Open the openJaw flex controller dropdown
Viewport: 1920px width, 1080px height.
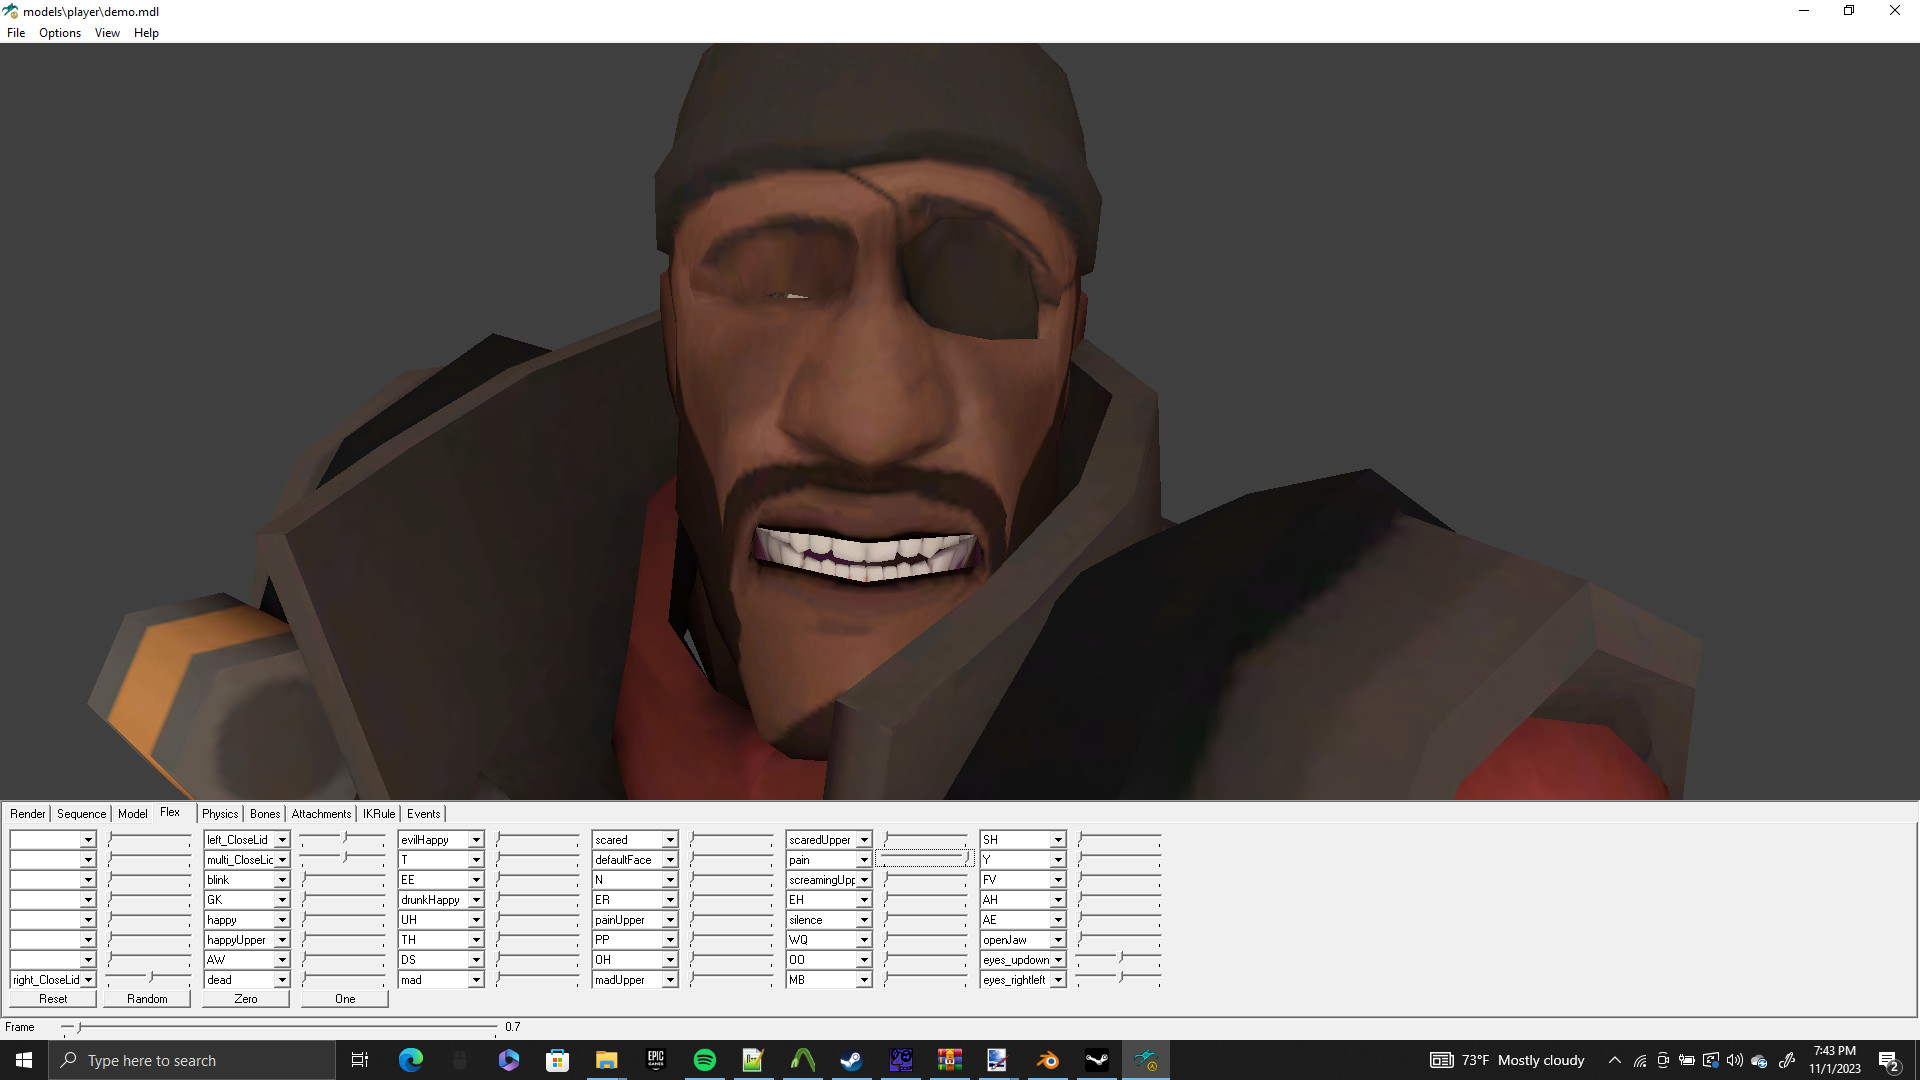click(1057, 939)
